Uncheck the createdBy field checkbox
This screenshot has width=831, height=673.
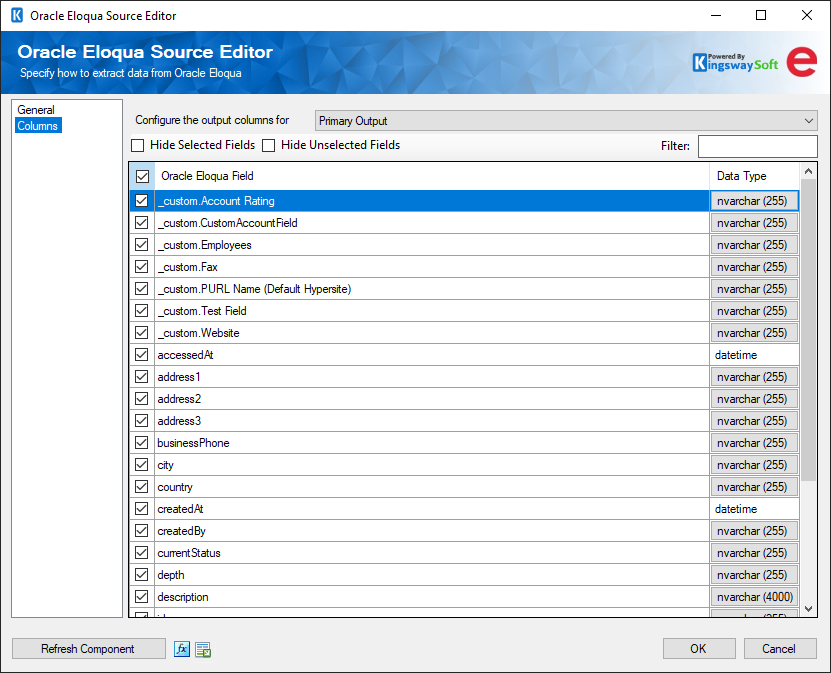point(142,531)
